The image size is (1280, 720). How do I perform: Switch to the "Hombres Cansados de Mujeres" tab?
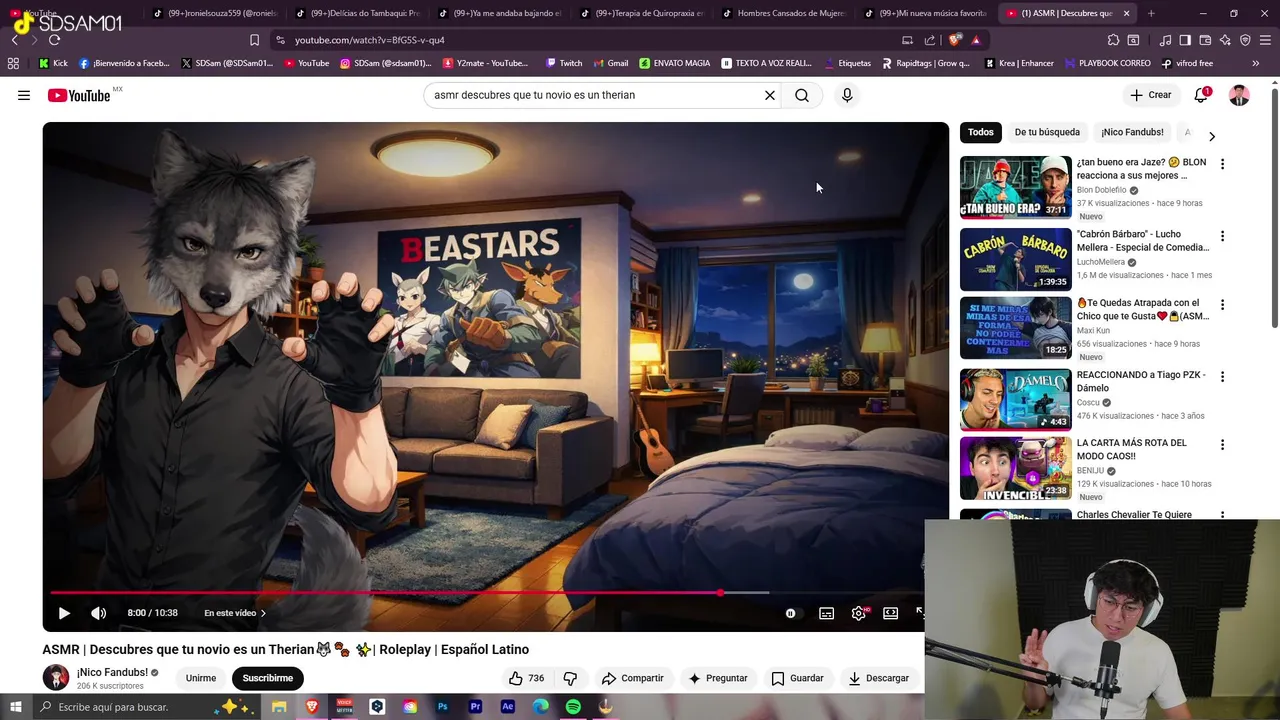click(x=783, y=13)
